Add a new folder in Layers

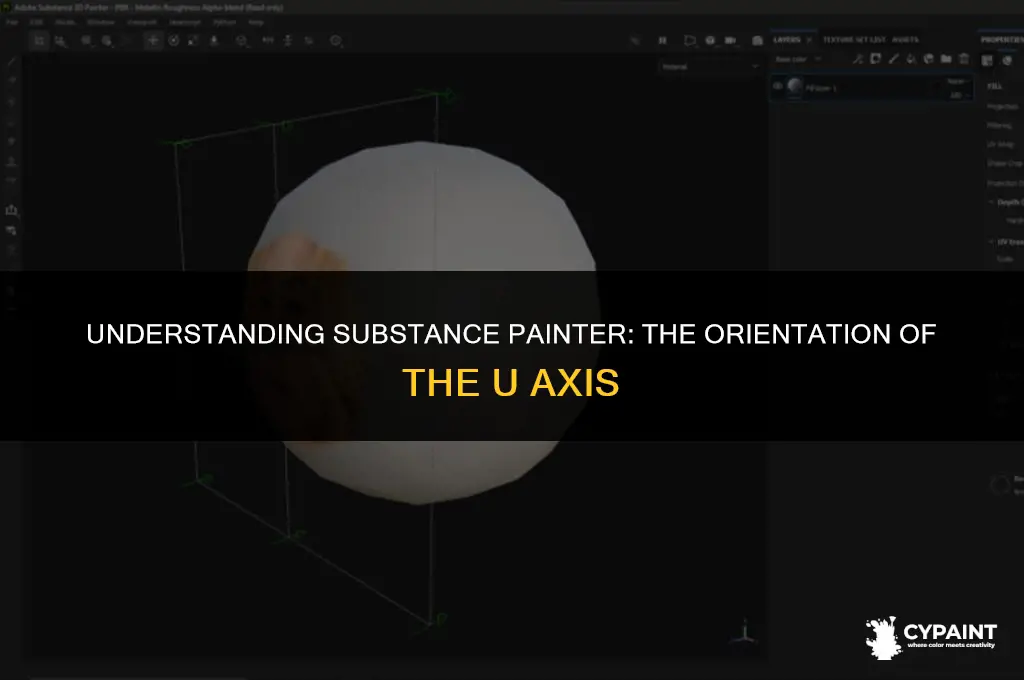point(946,59)
